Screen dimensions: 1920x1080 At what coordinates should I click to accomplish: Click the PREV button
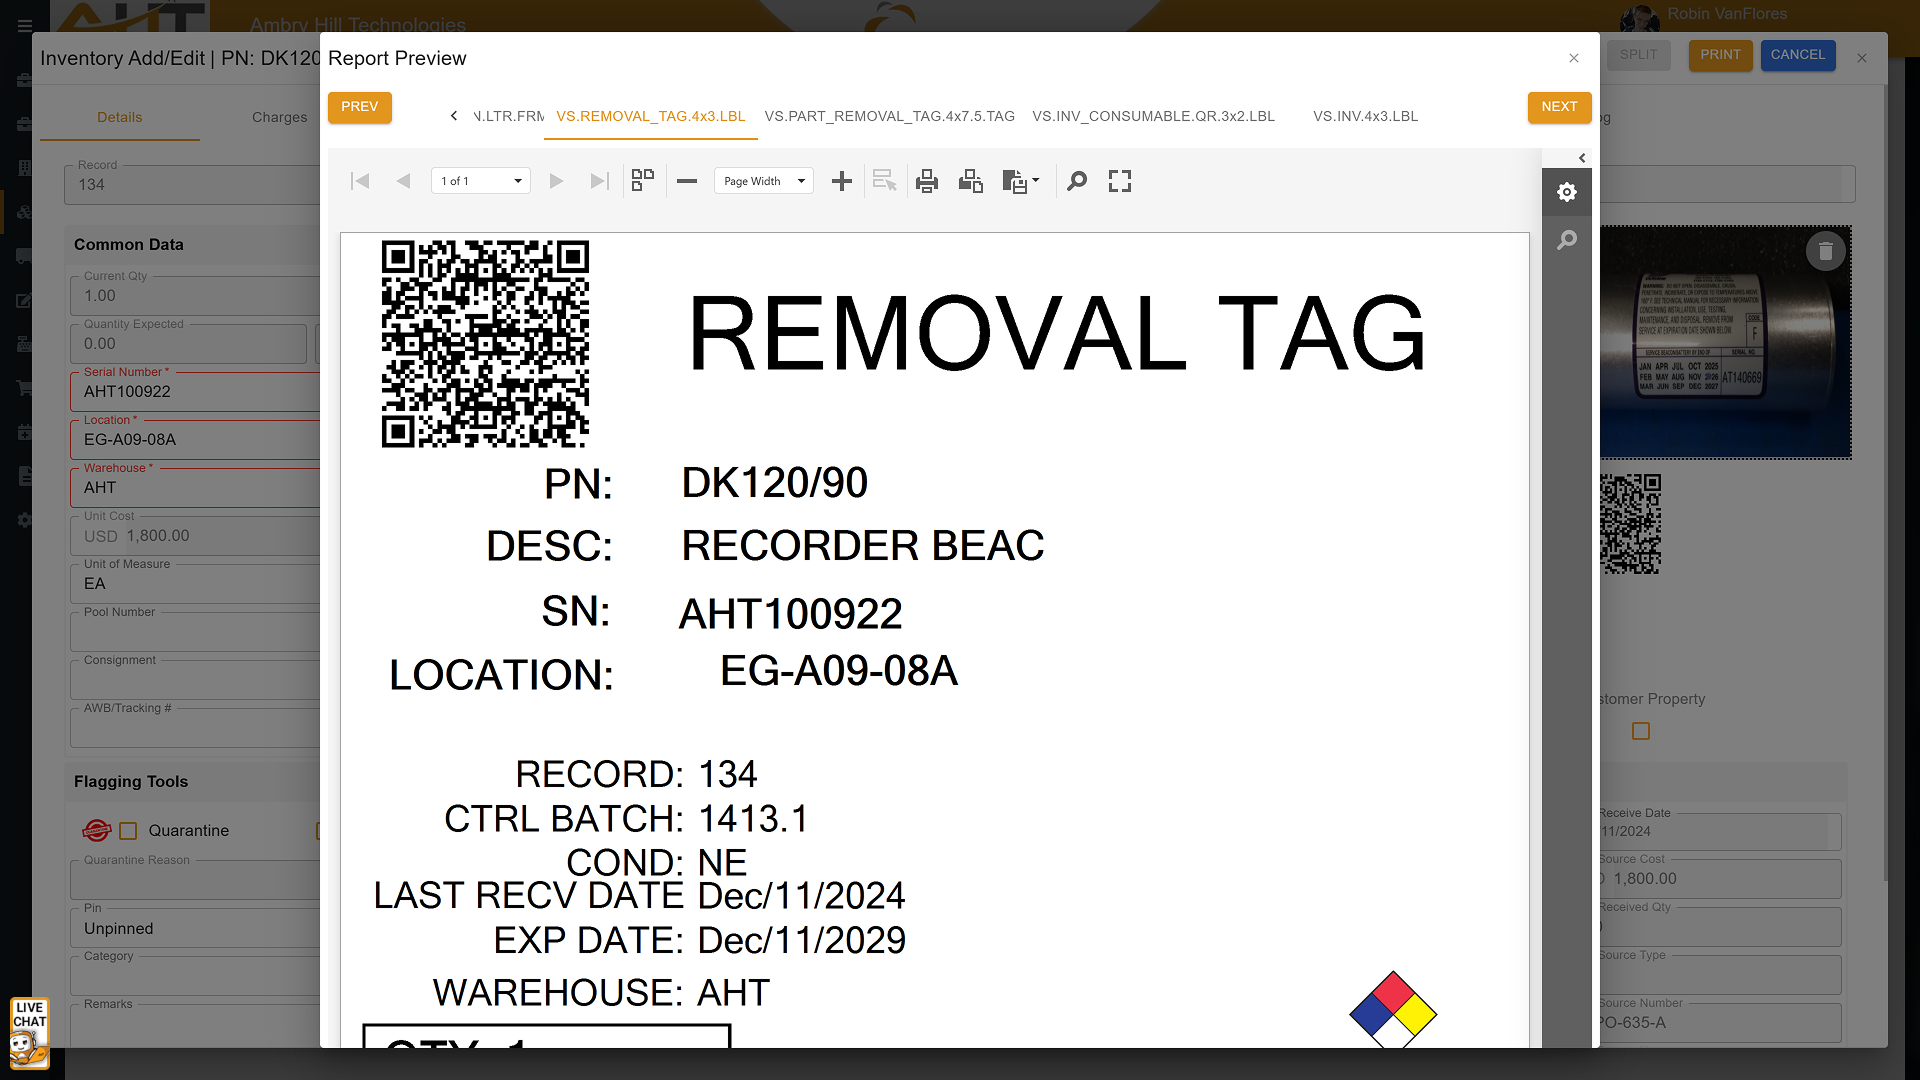click(359, 107)
